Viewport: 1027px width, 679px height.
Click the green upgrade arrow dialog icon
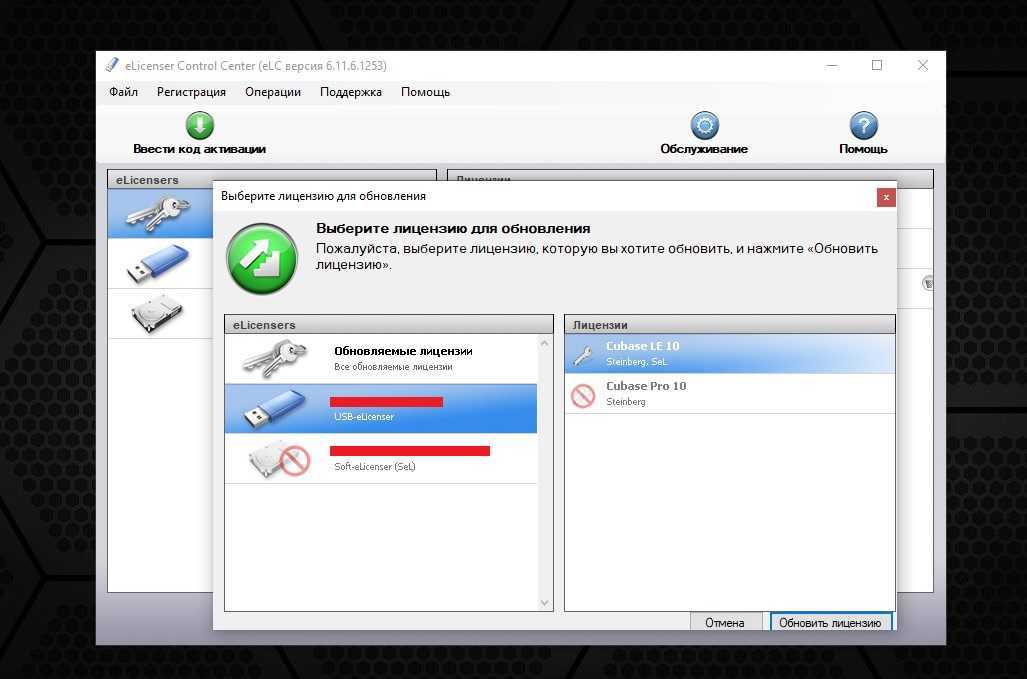pyautogui.click(x=262, y=259)
